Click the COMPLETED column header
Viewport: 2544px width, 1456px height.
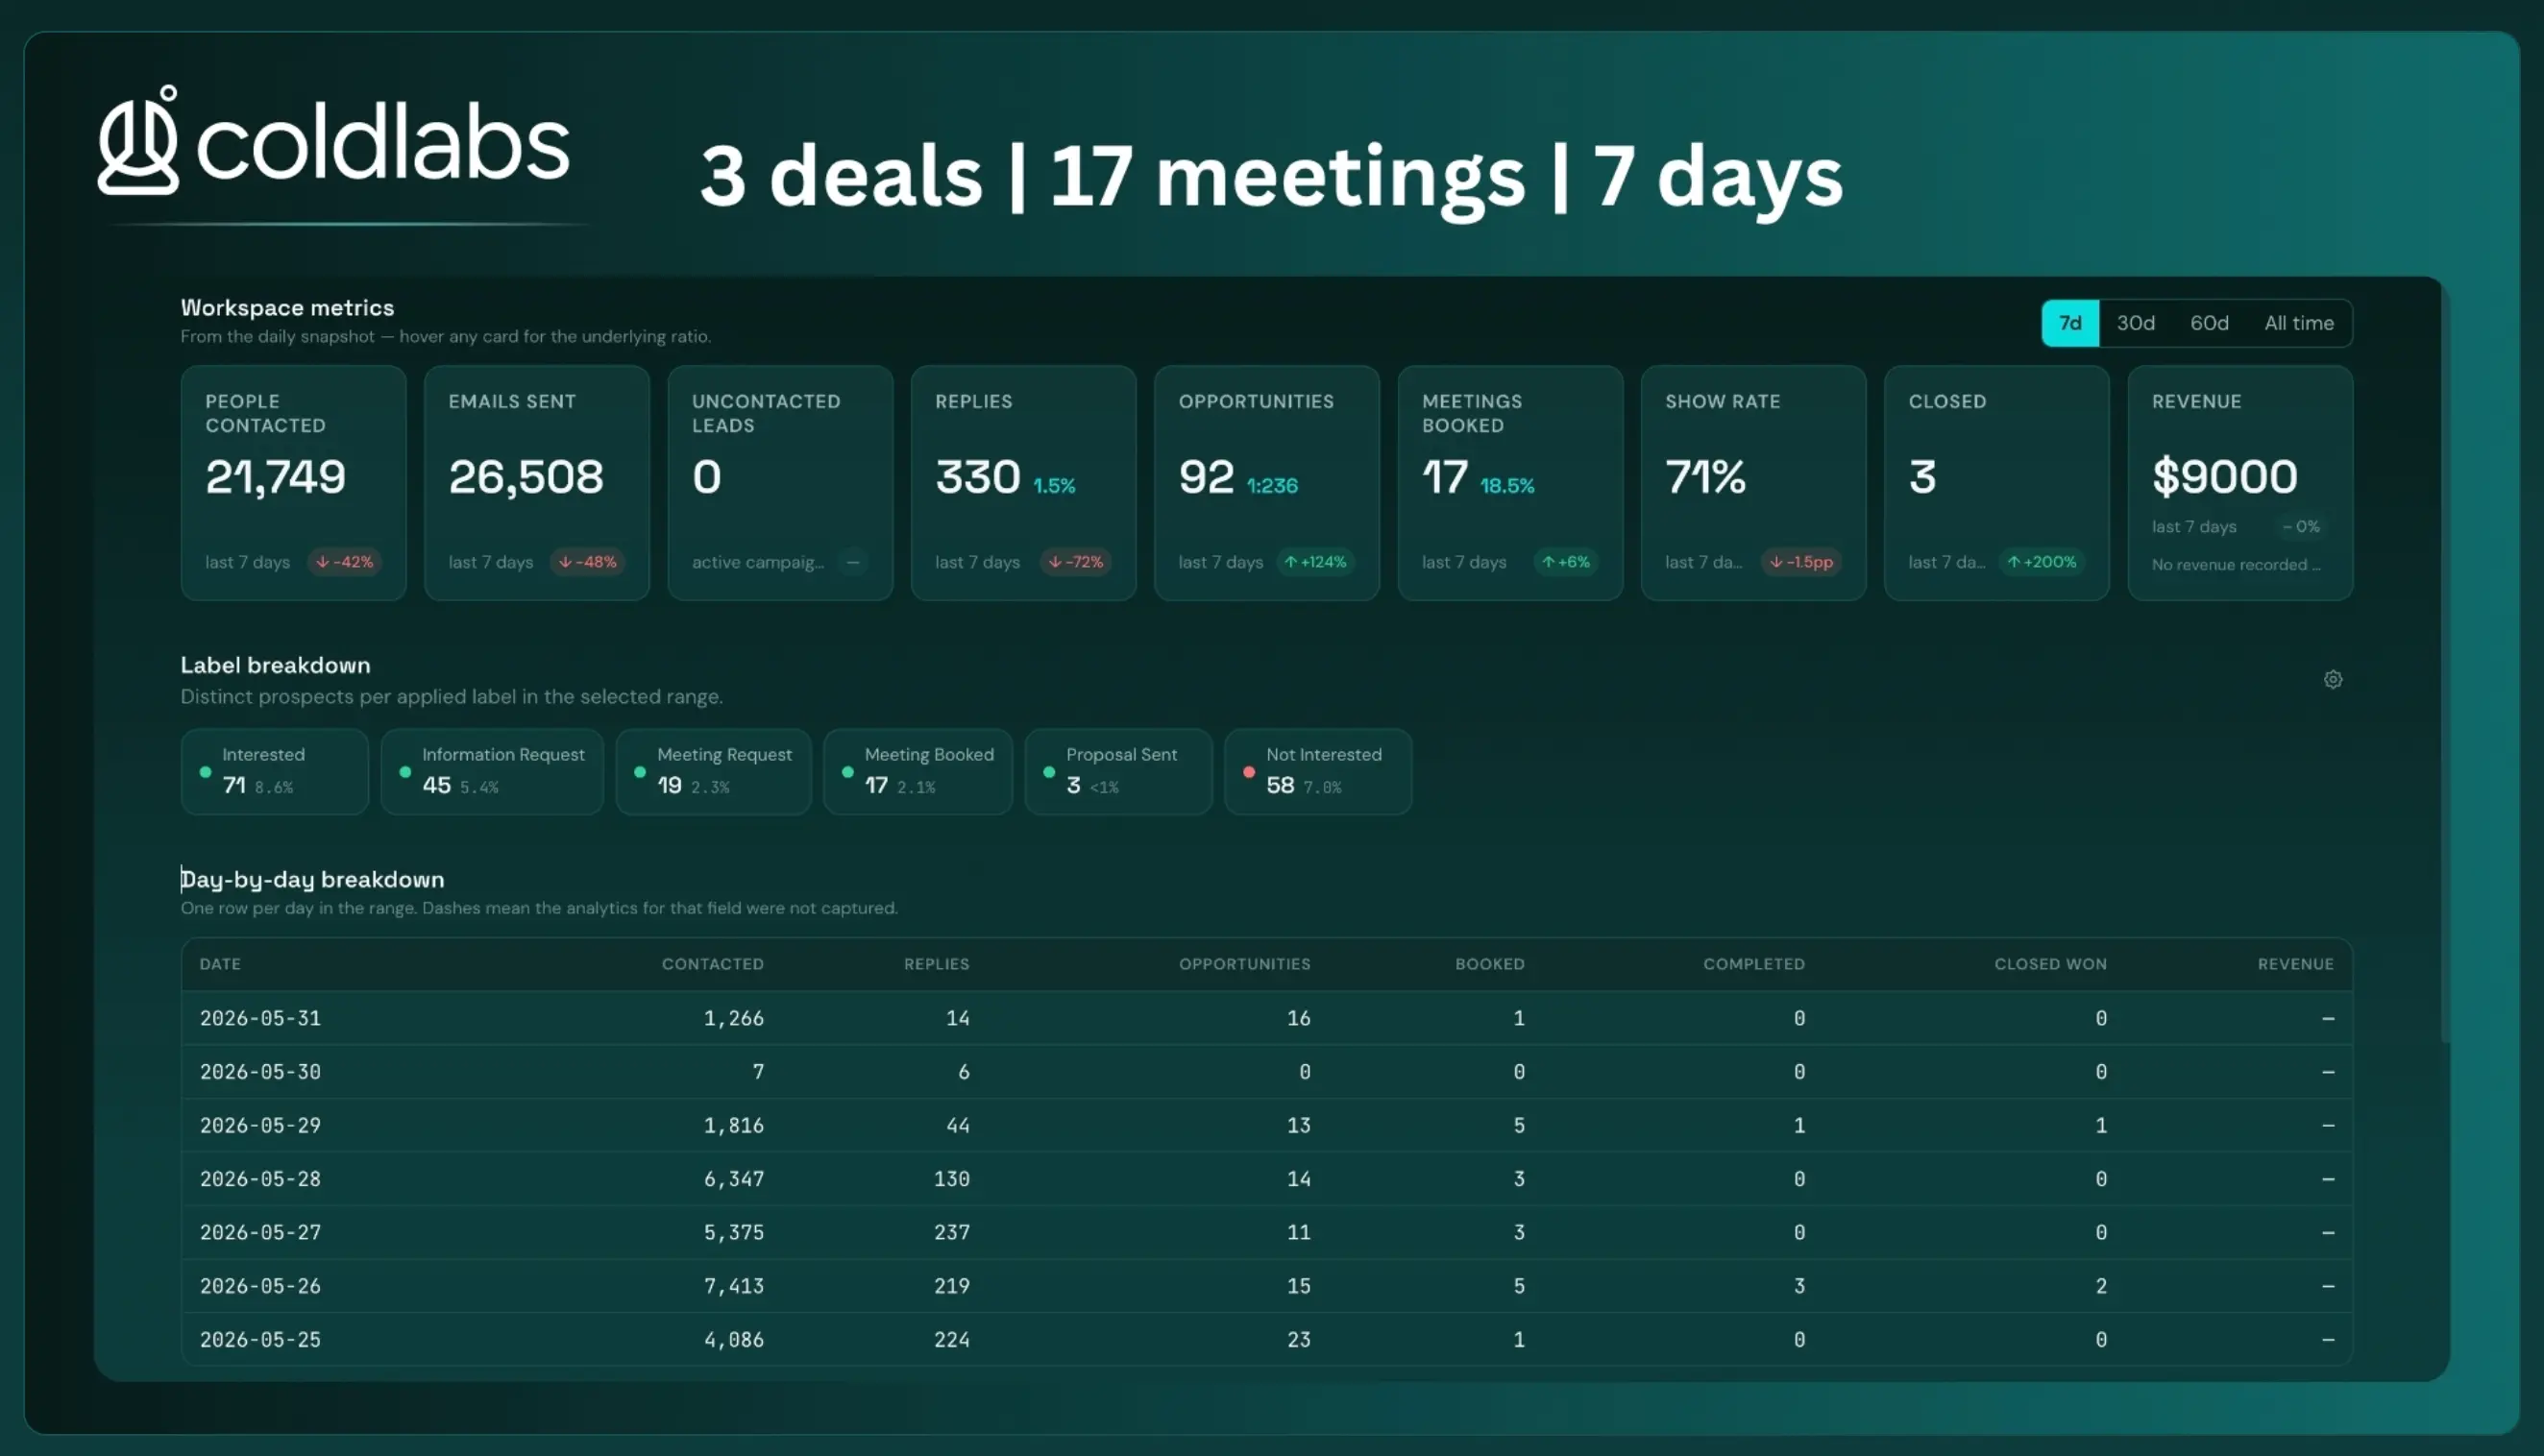1754,964
